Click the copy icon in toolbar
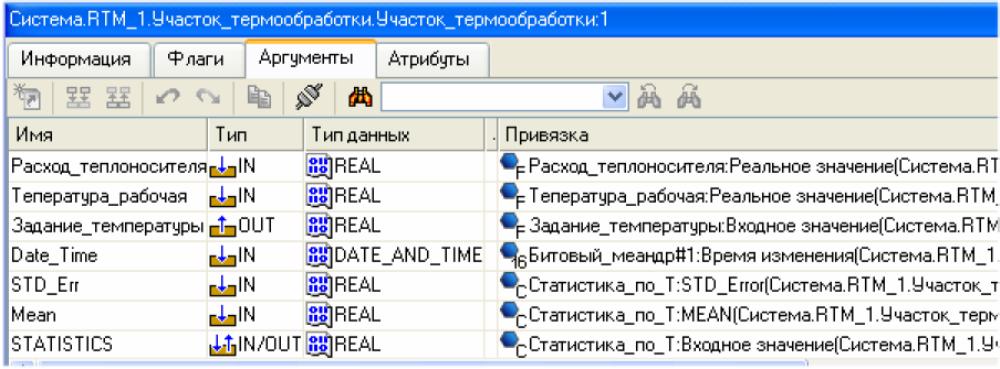Screen dimensions: 1000x369 point(260,98)
